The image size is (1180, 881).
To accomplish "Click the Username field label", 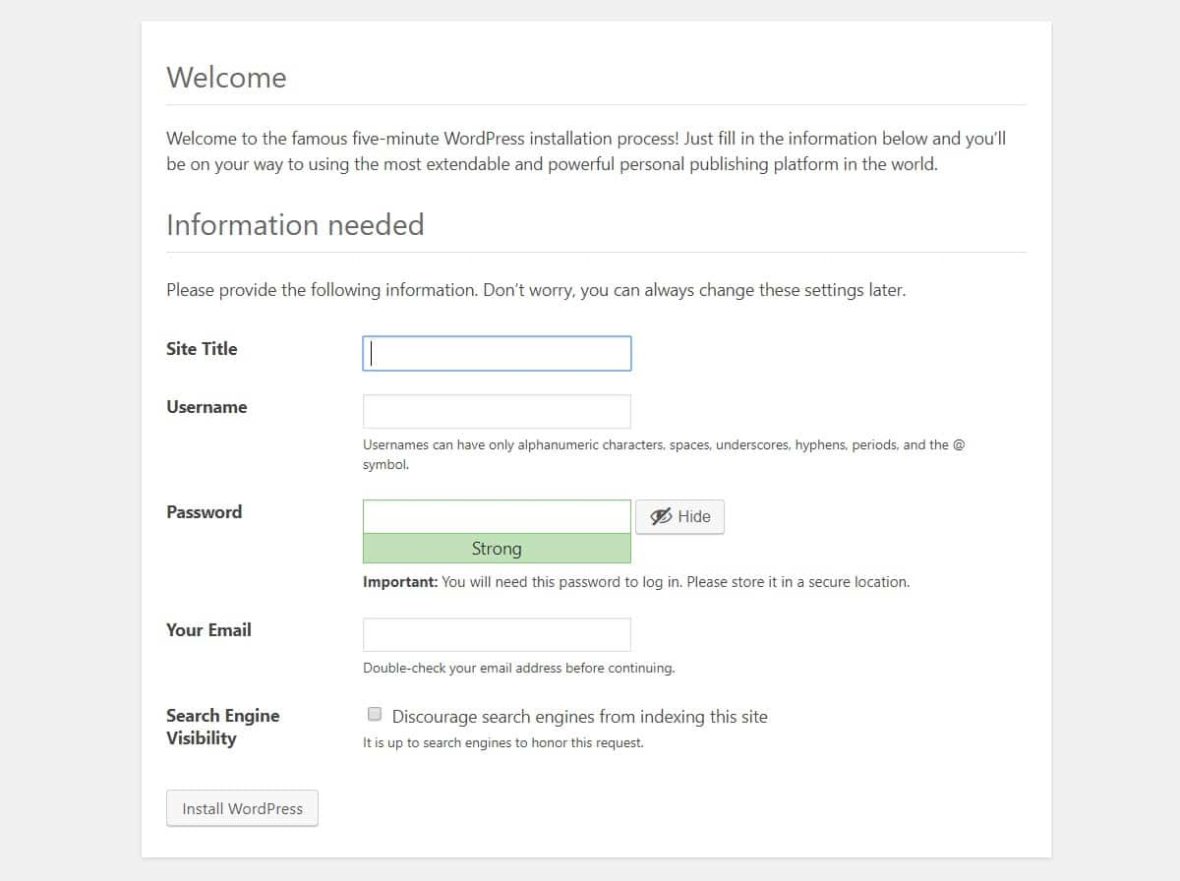I will click(207, 407).
